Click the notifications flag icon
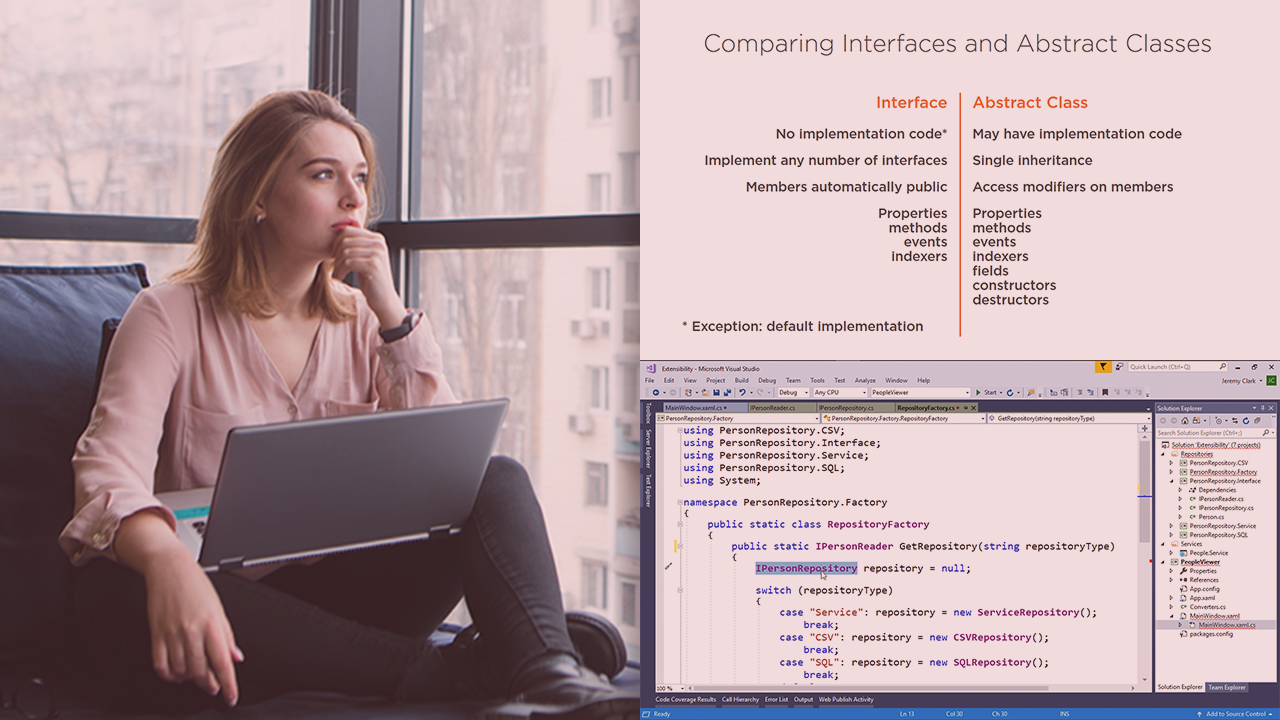1280x720 pixels. (x=1103, y=368)
